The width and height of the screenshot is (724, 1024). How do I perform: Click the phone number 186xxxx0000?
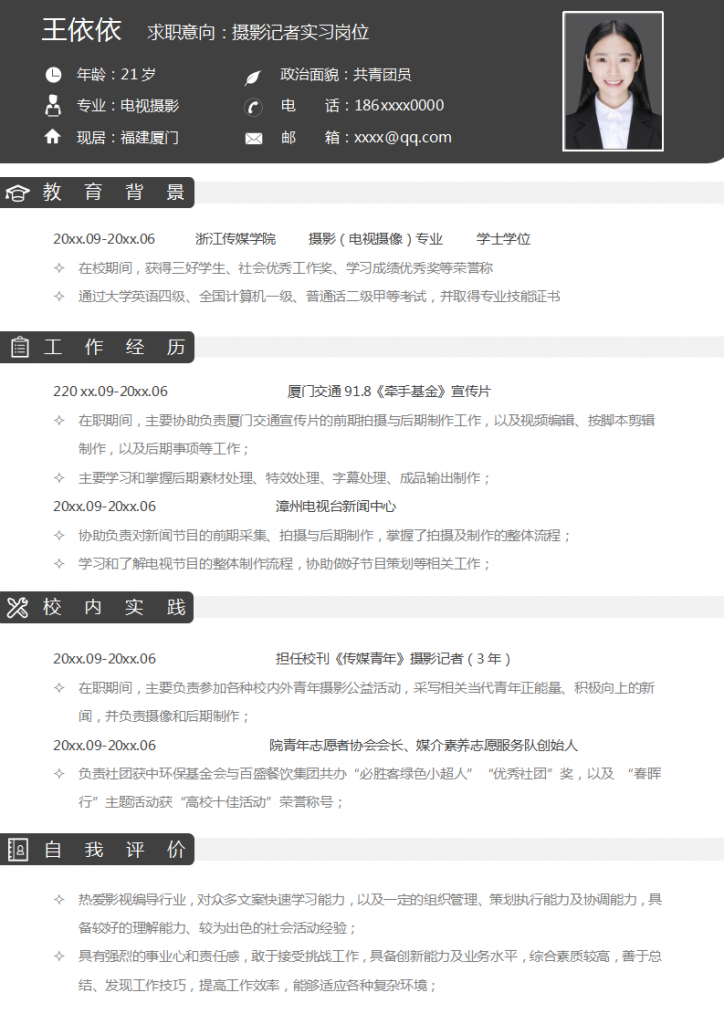pyautogui.click(x=399, y=105)
